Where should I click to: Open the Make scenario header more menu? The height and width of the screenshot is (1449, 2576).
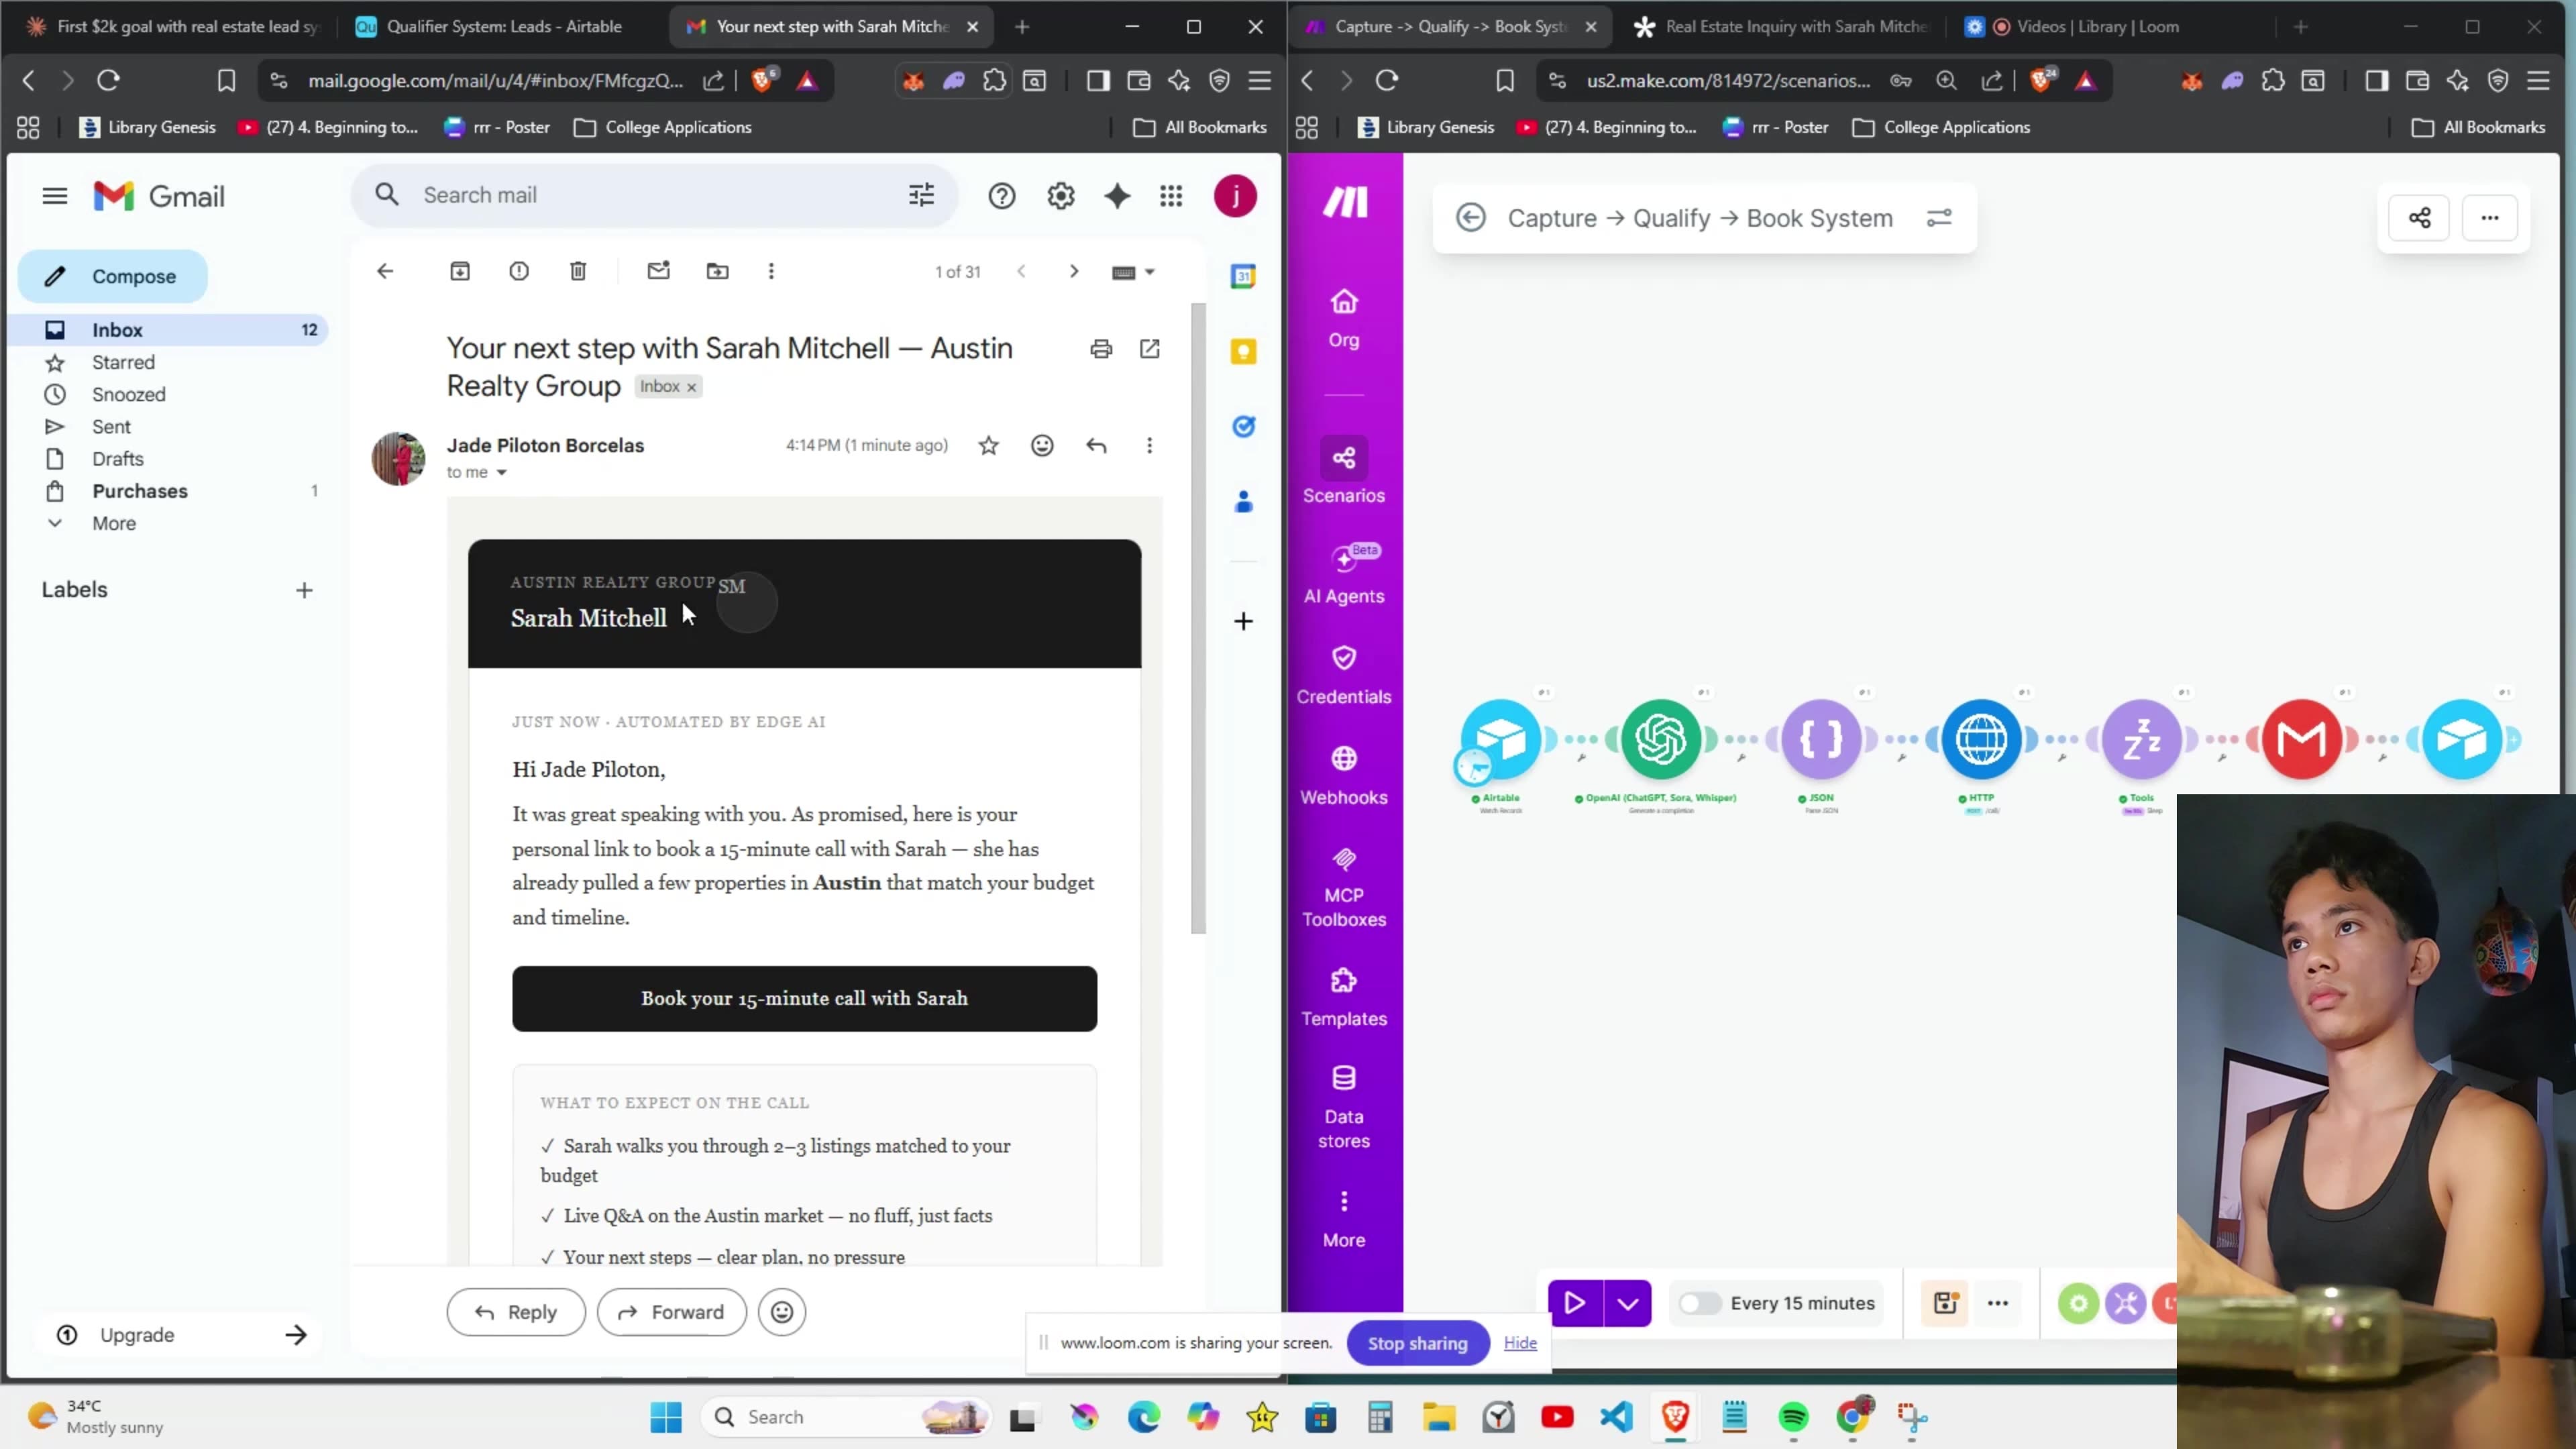2489,218
